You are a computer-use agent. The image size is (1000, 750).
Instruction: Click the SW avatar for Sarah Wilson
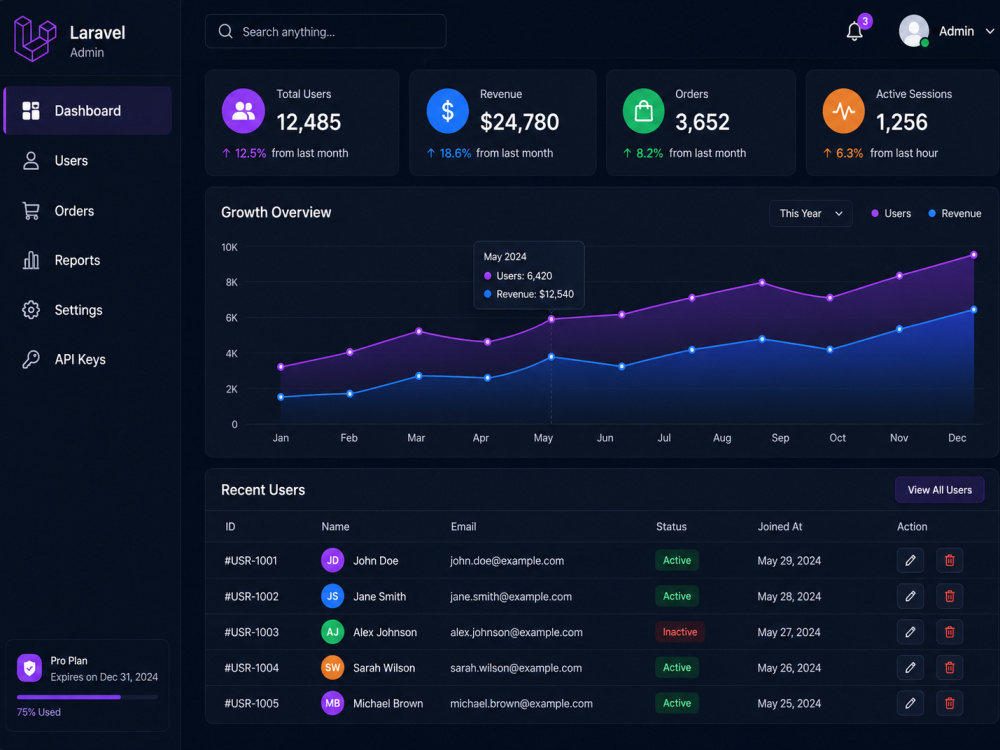pyautogui.click(x=332, y=668)
